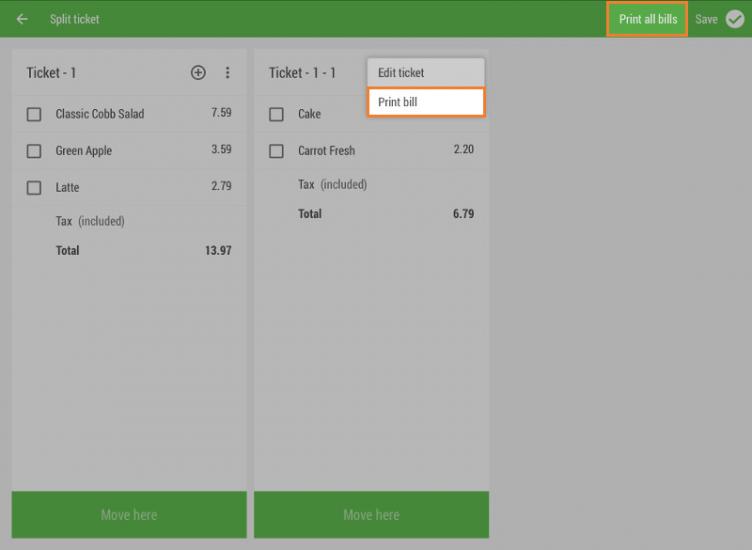Click the 3.59 price
This screenshot has width=752, height=550.
click(x=221, y=149)
